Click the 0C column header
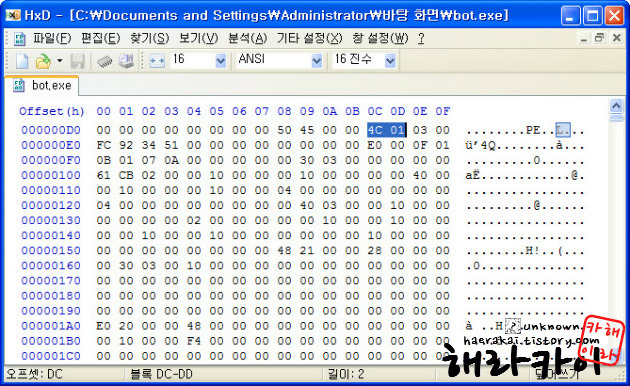 pyautogui.click(x=375, y=111)
